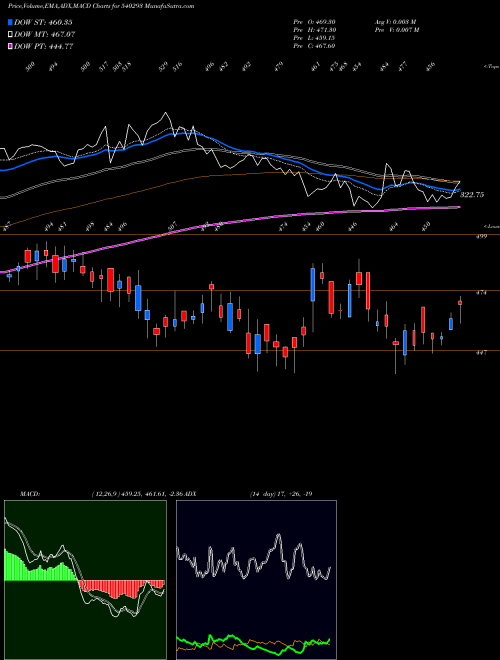Click the 507 low price marker
The height and width of the screenshot is (660, 500).
pyautogui.click(x=172, y=226)
